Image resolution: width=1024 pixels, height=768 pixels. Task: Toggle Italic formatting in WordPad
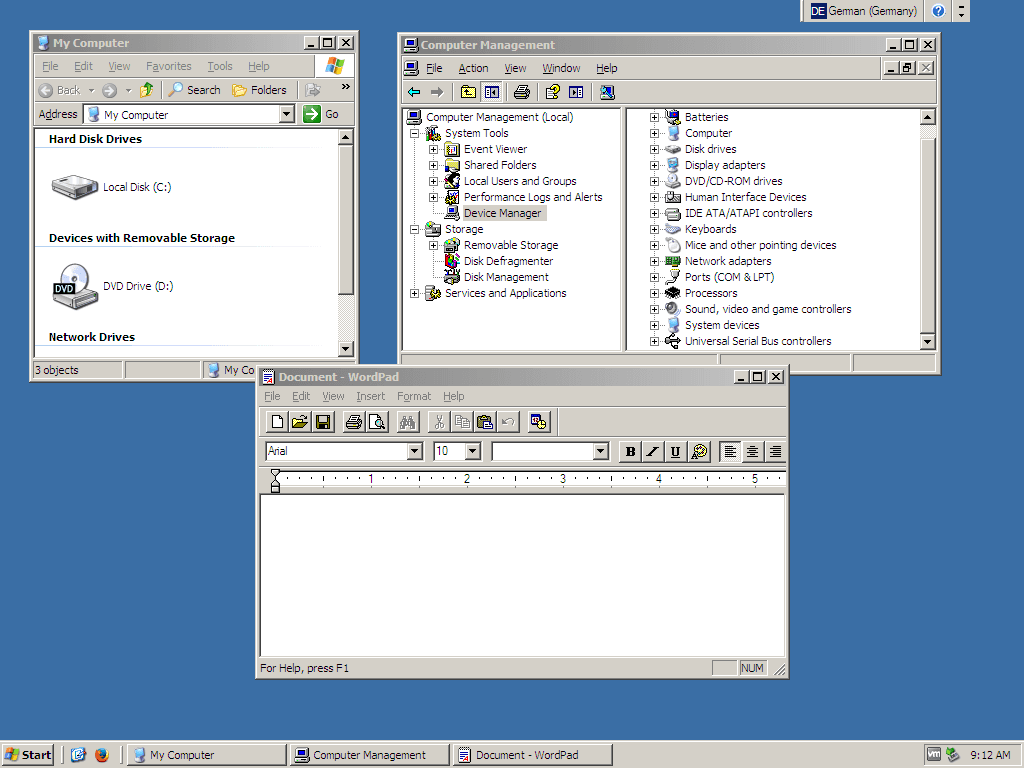point(652,451)
